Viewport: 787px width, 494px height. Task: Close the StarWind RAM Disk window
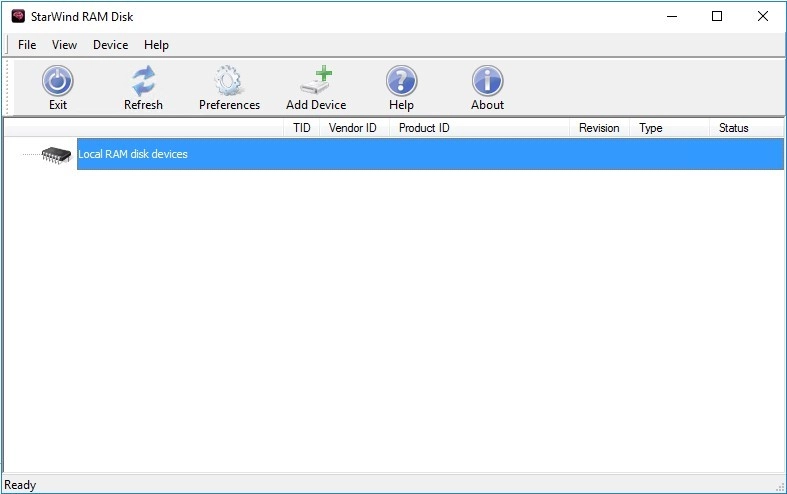(763, 16)
